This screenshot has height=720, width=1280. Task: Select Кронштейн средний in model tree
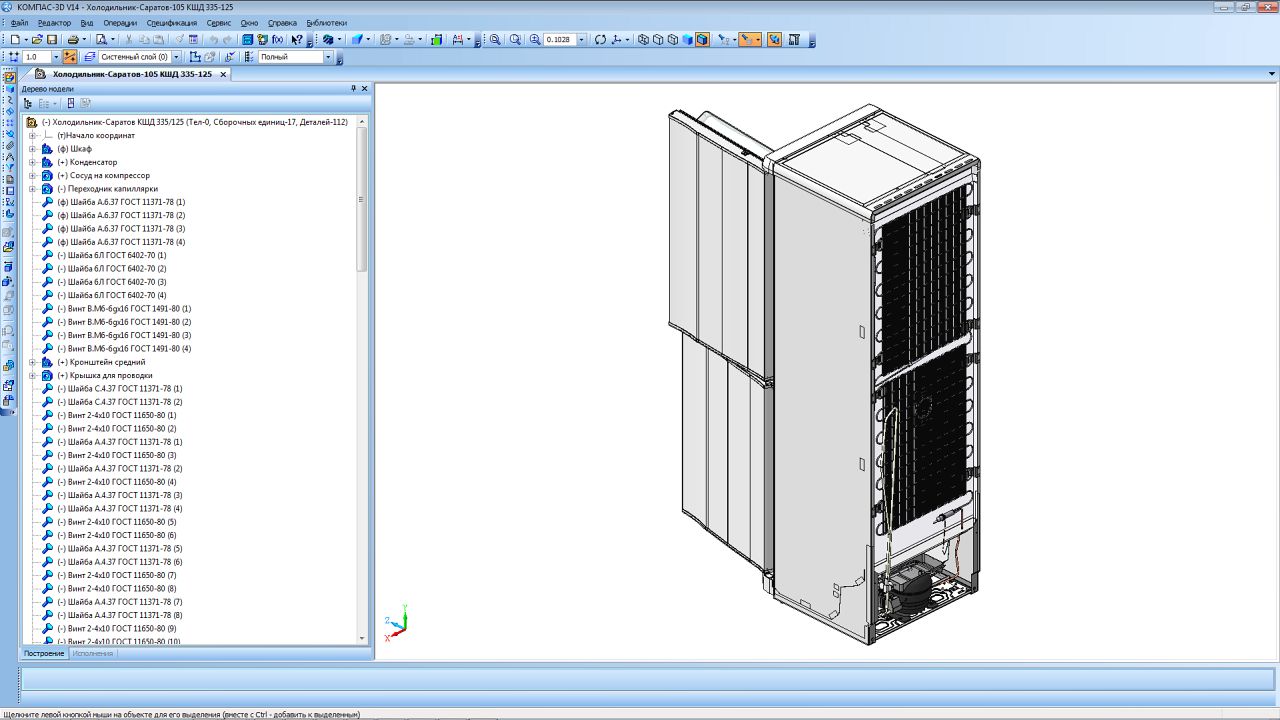coord(101,362)
